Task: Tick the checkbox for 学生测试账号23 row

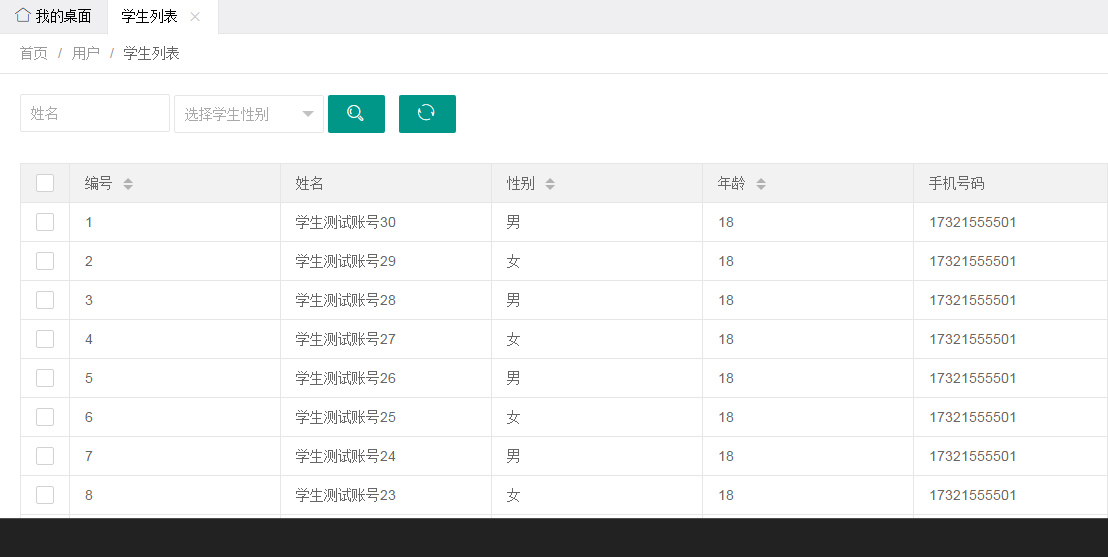Action: [x=45, y=495]
